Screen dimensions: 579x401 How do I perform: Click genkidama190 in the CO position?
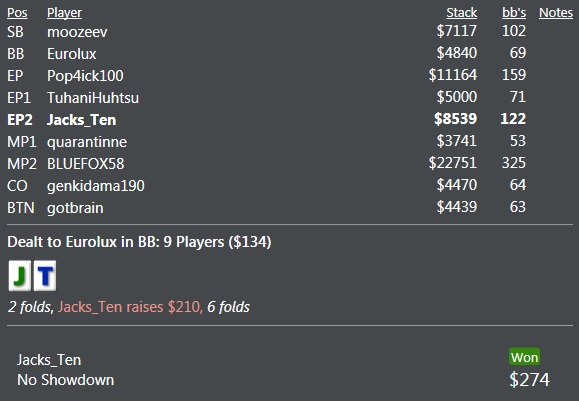click(x=96, y=186)
